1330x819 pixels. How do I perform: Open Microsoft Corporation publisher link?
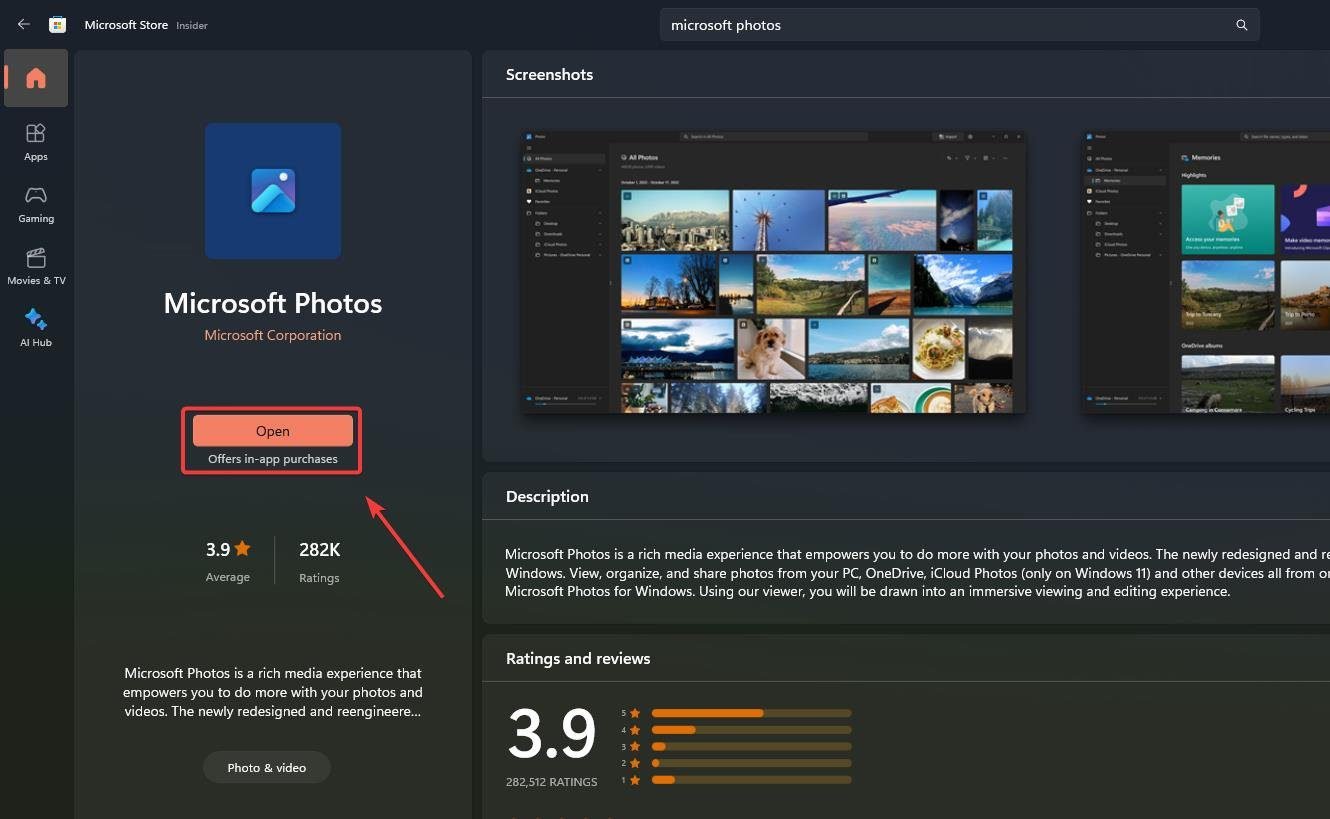coord(273,335)
